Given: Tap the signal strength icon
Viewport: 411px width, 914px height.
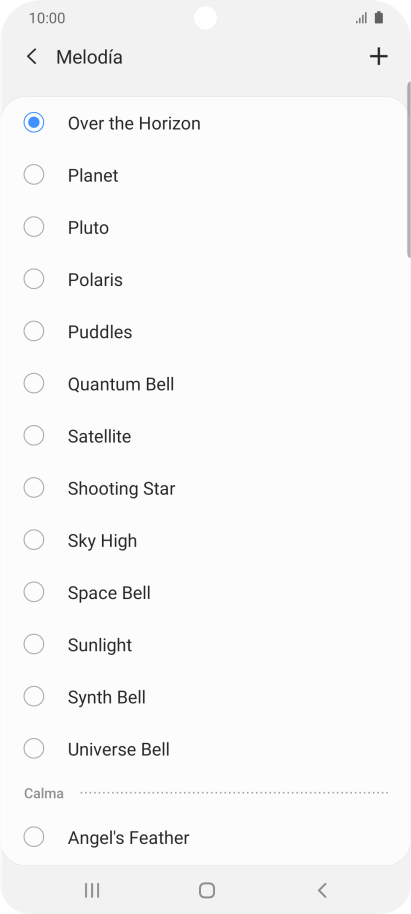Looking at the screenshot, I should (x=361, y=18).
